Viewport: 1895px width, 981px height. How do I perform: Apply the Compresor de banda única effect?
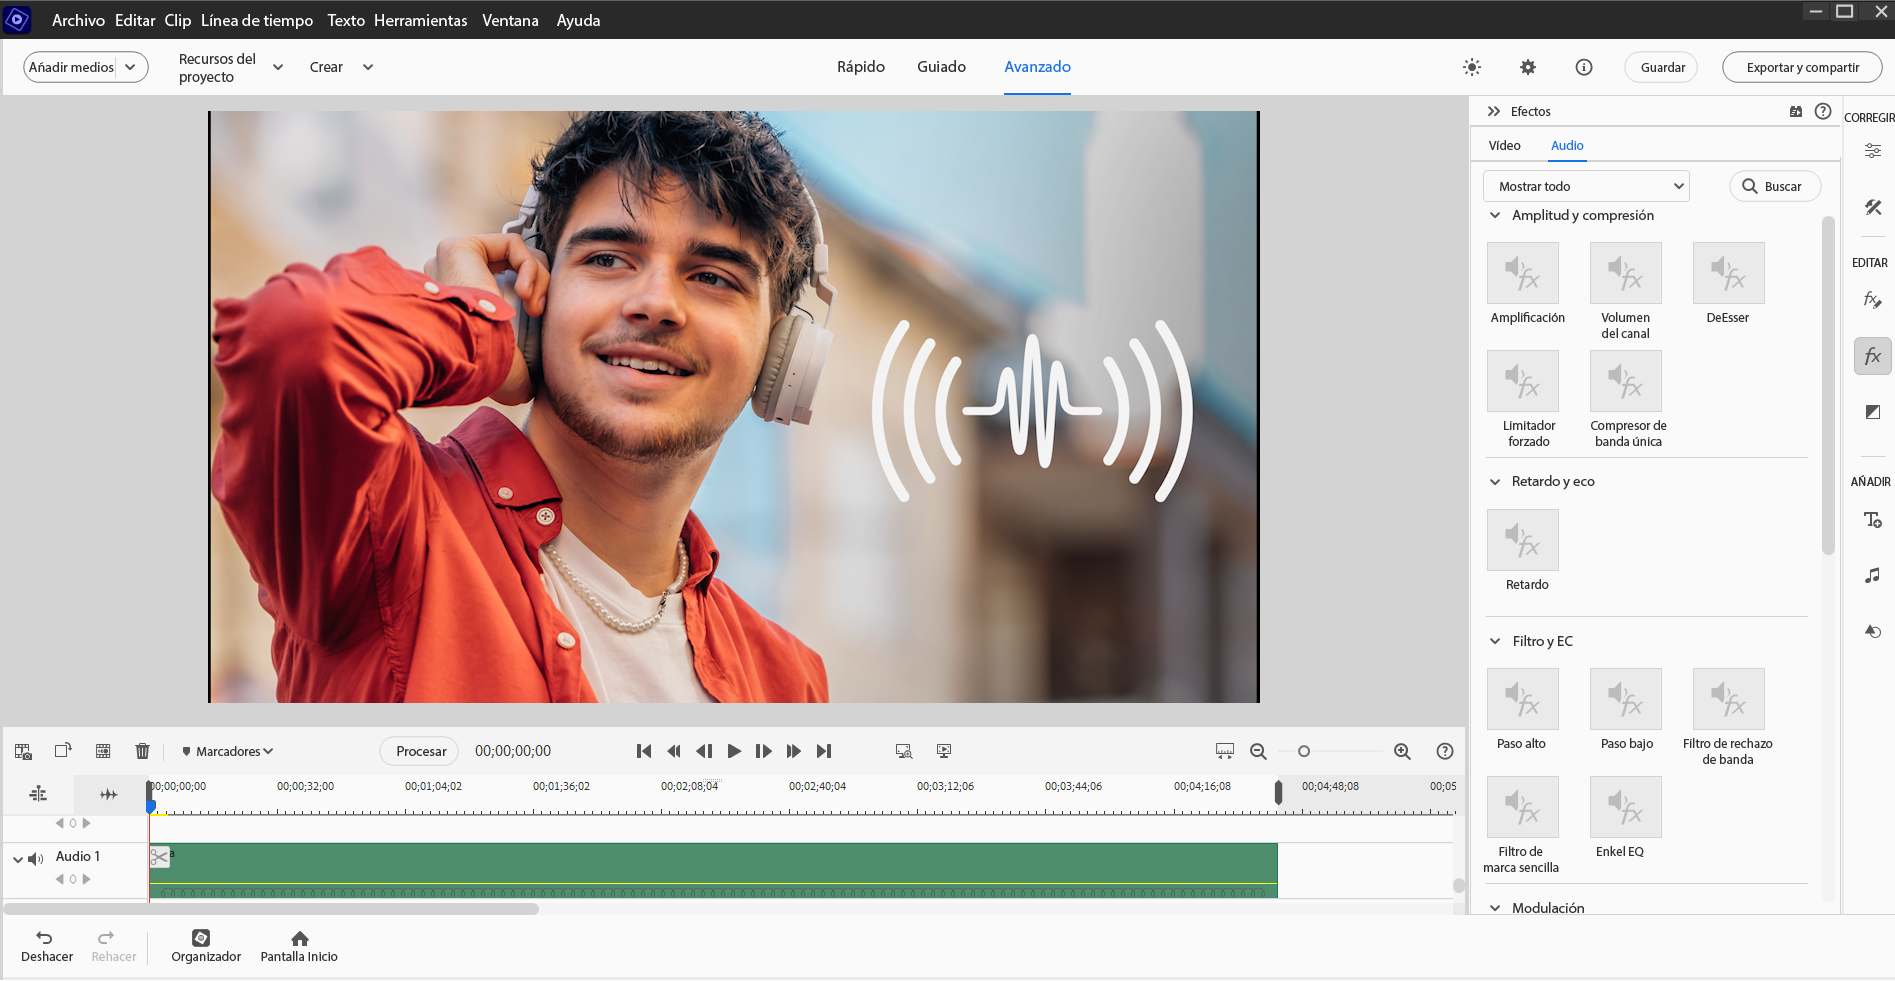point(1625,381)
